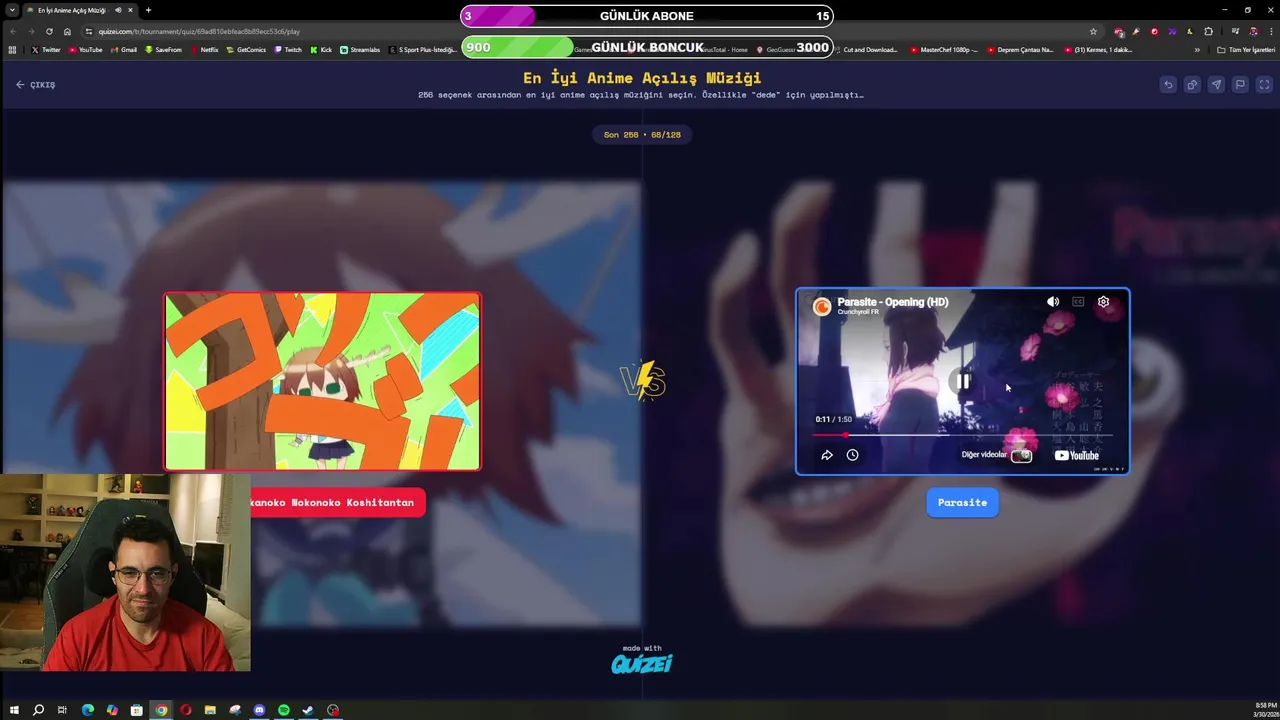1280x720 pixels.
Task: Go back using the ÇIKIŞ exit link
Action: point(35,85)
